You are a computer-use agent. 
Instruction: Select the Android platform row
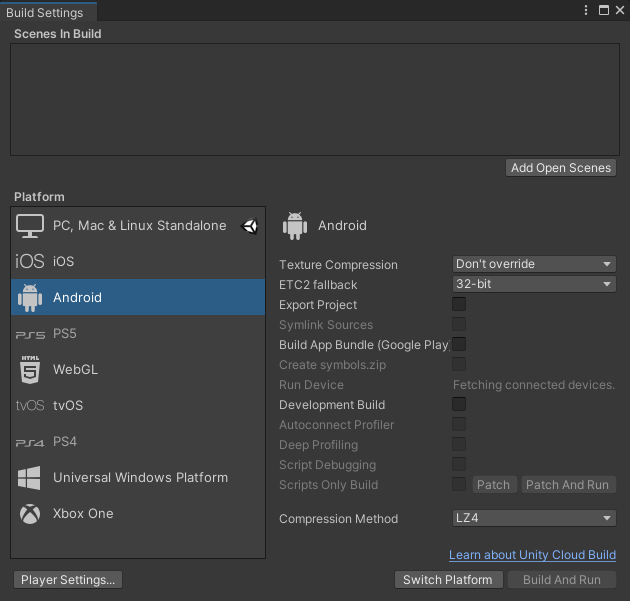pos(138,297)
